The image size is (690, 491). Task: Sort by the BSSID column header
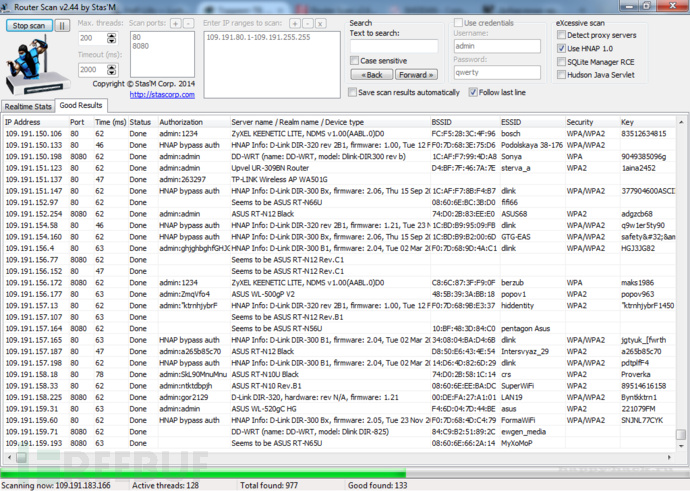465,122
